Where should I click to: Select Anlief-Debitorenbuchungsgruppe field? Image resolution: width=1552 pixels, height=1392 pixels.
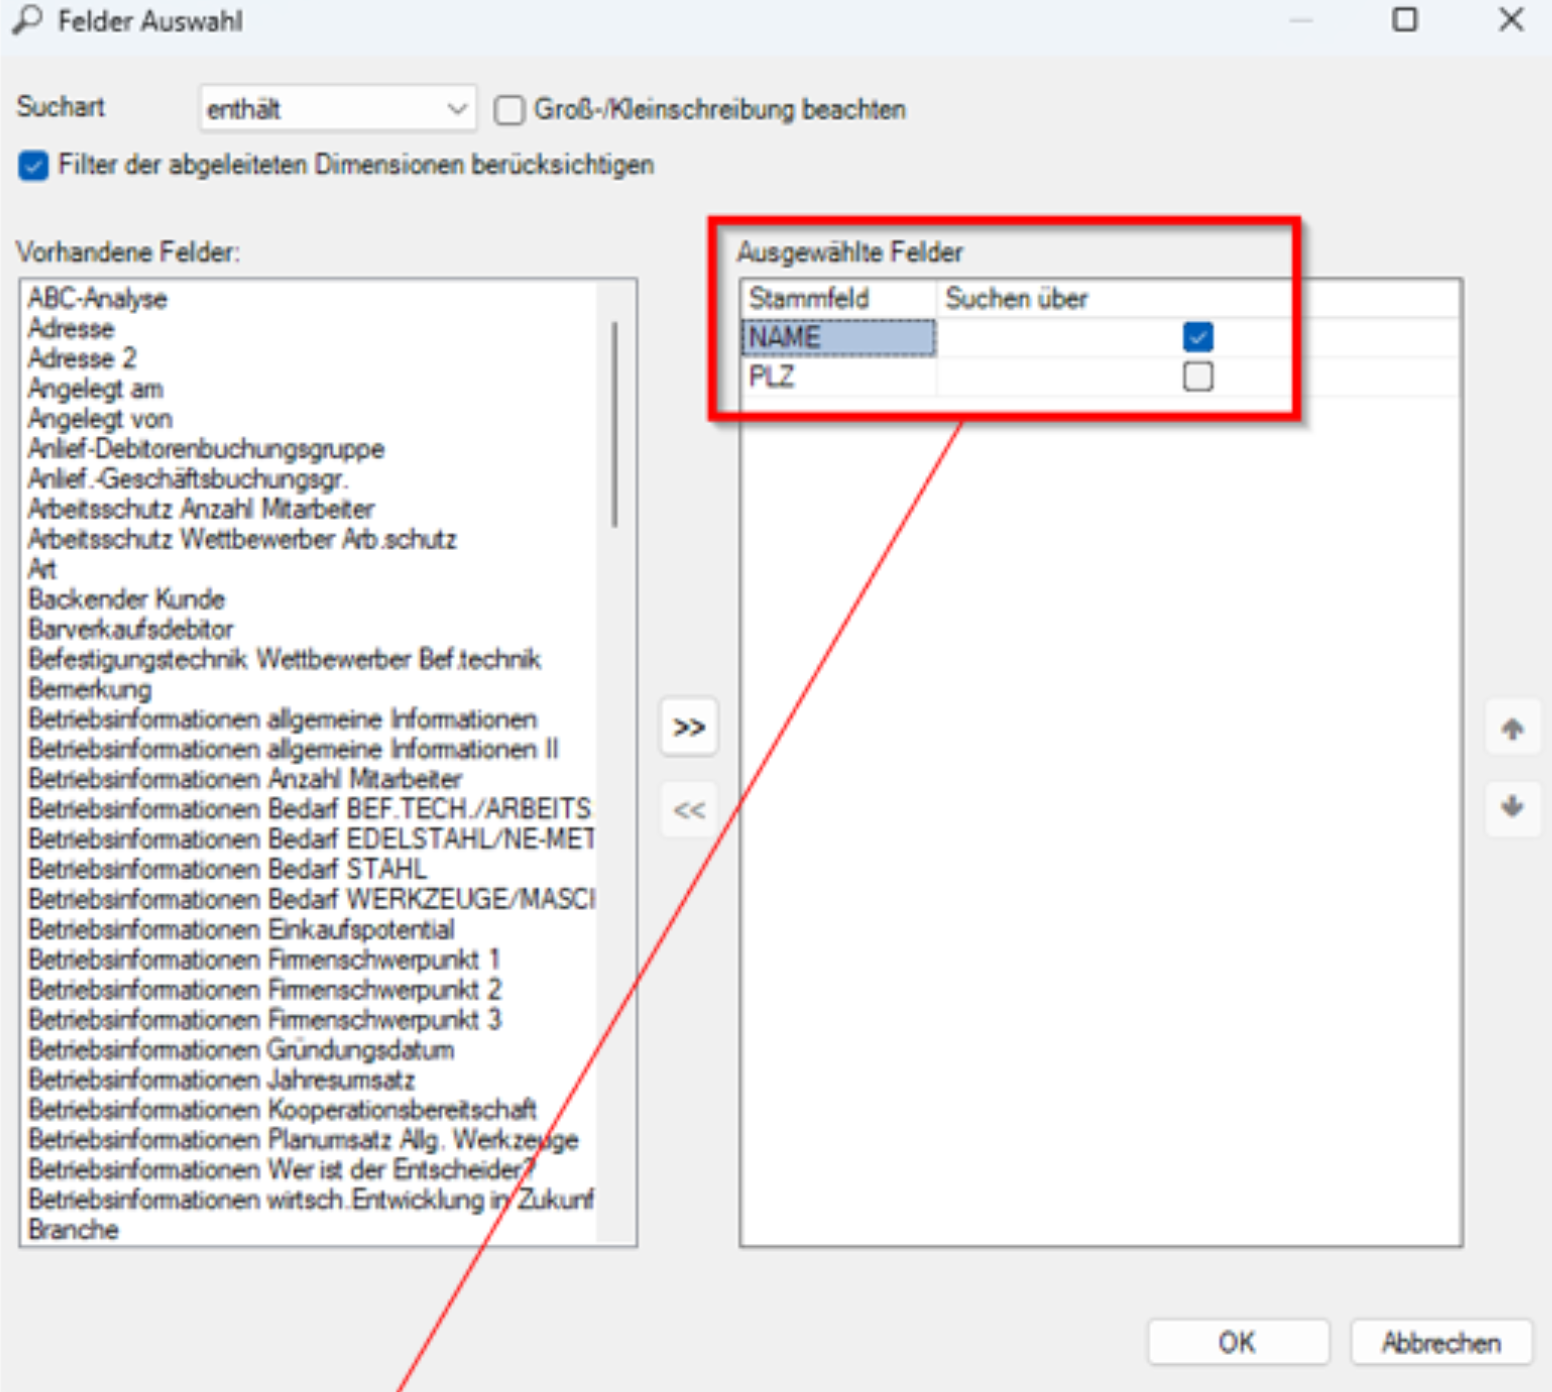206,448
